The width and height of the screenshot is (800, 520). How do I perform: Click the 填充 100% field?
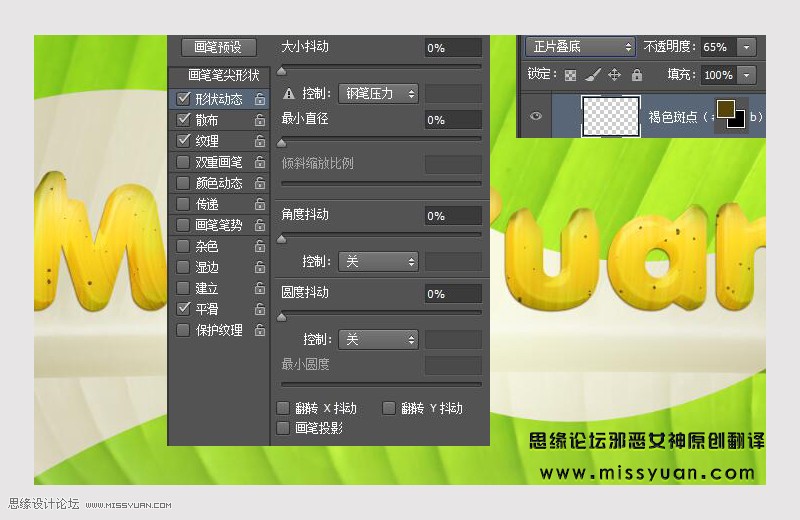[x=718, y=75]
